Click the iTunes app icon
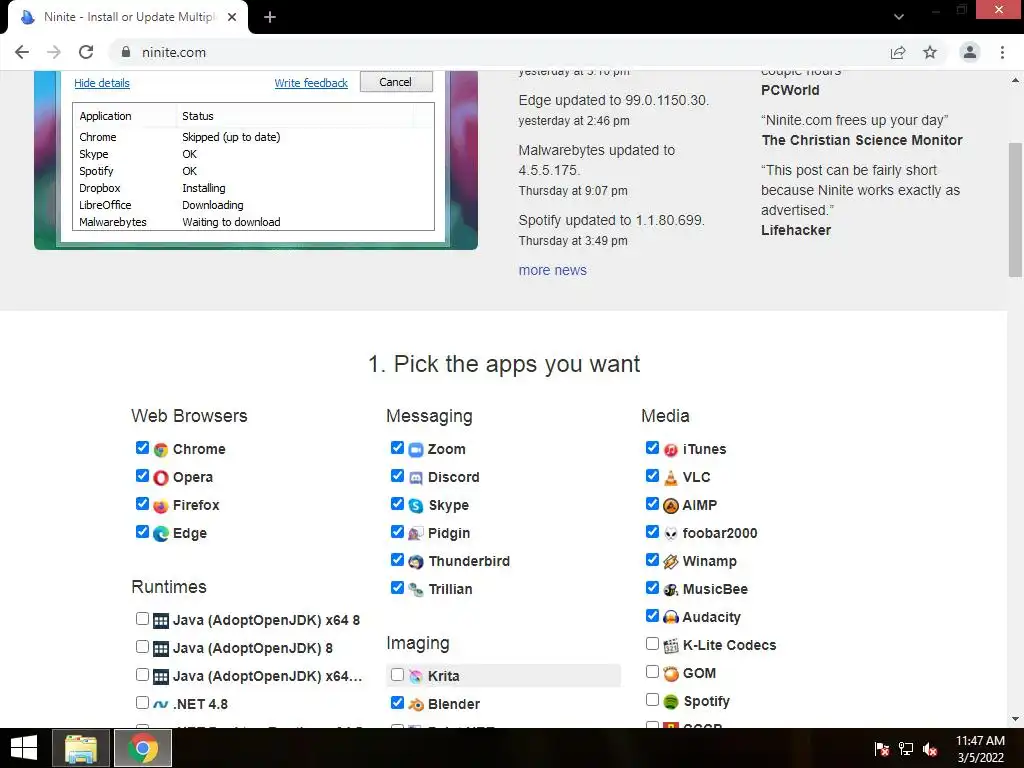This screenshot has height=768, width=1024. tap(671, 450)
